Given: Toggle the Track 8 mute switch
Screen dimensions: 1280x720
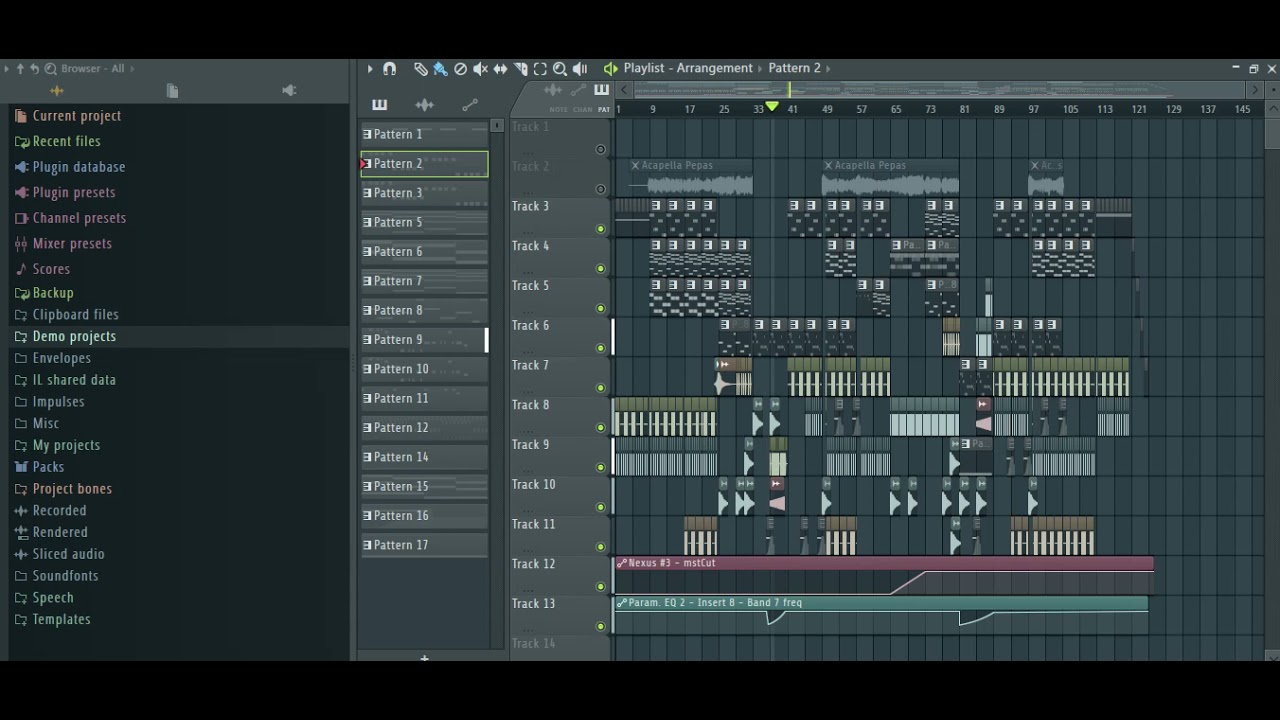Looking at the screenshot, I should pyautogui.click(x=601, y=428).
